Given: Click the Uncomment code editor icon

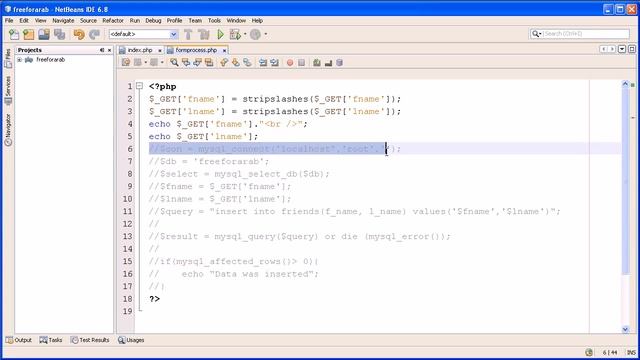Looking at the screenshot, I should tap(328, 62).
